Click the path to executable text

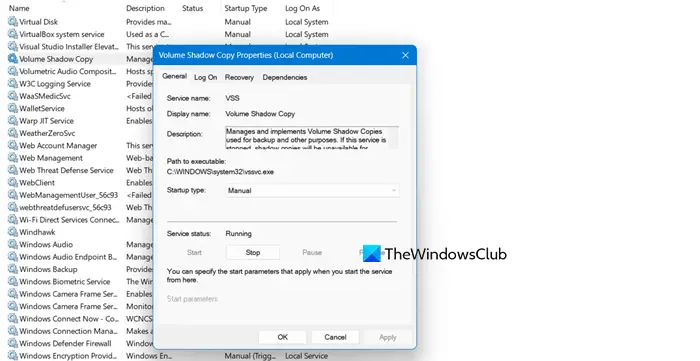220,172
